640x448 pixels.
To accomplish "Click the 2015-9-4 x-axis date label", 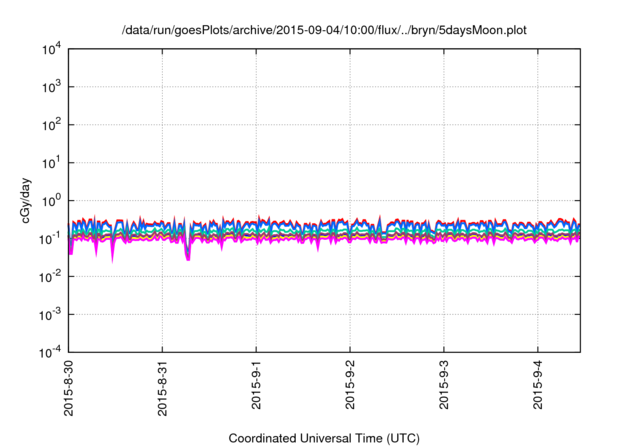I will tap(538, 385).
